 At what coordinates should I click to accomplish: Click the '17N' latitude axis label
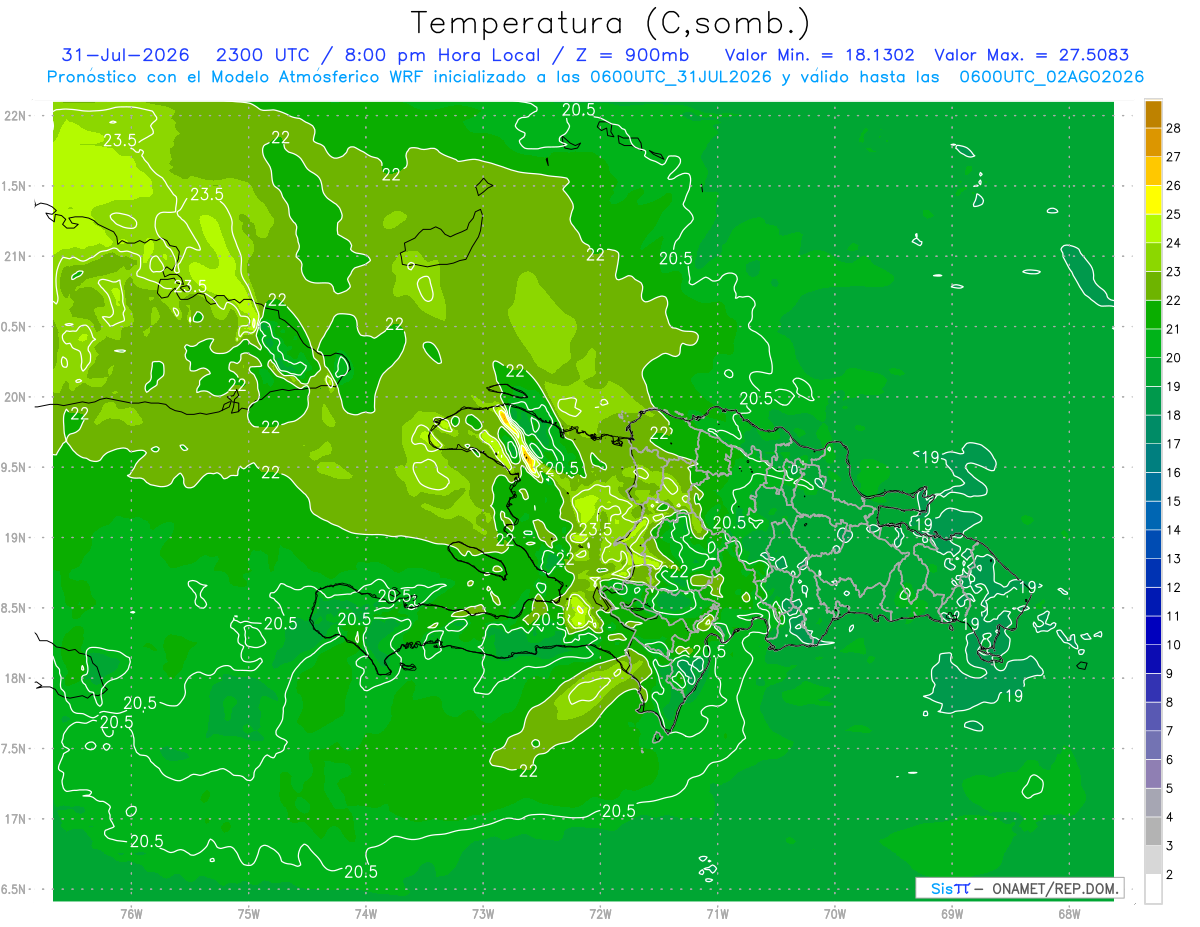tap(15, 819)
